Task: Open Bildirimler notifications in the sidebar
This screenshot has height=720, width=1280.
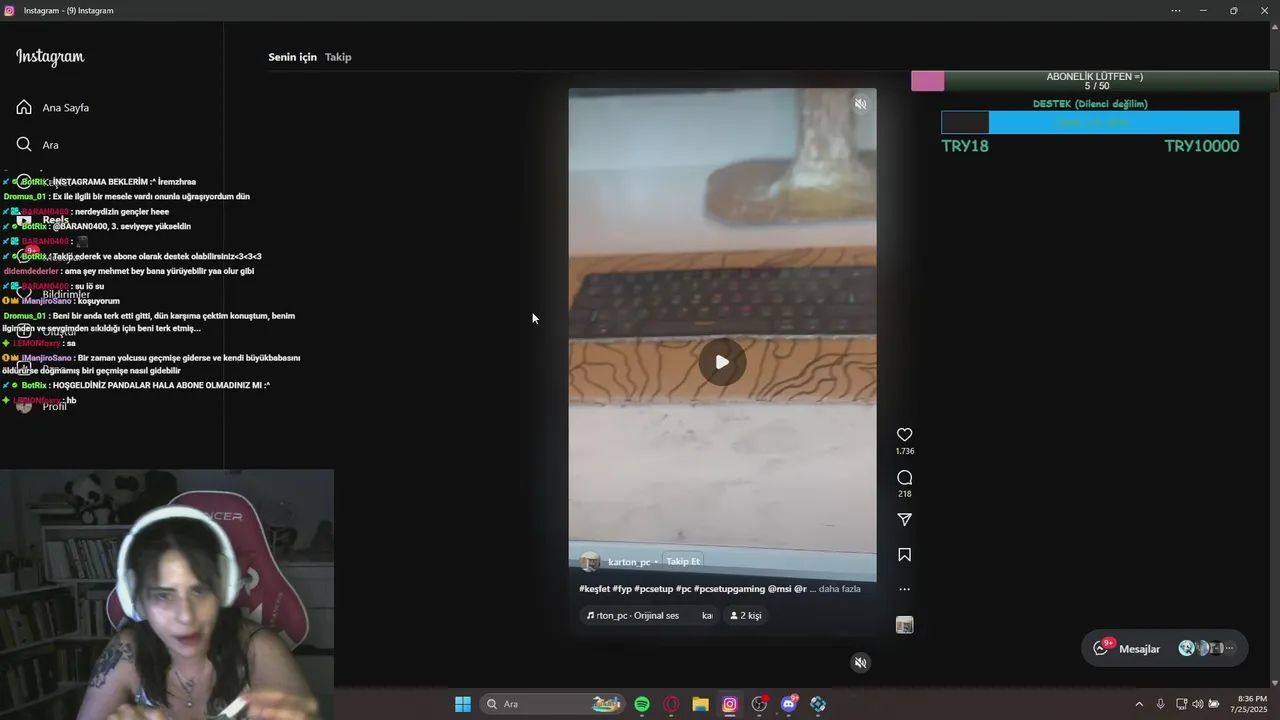Action: (x=53, y=294)
